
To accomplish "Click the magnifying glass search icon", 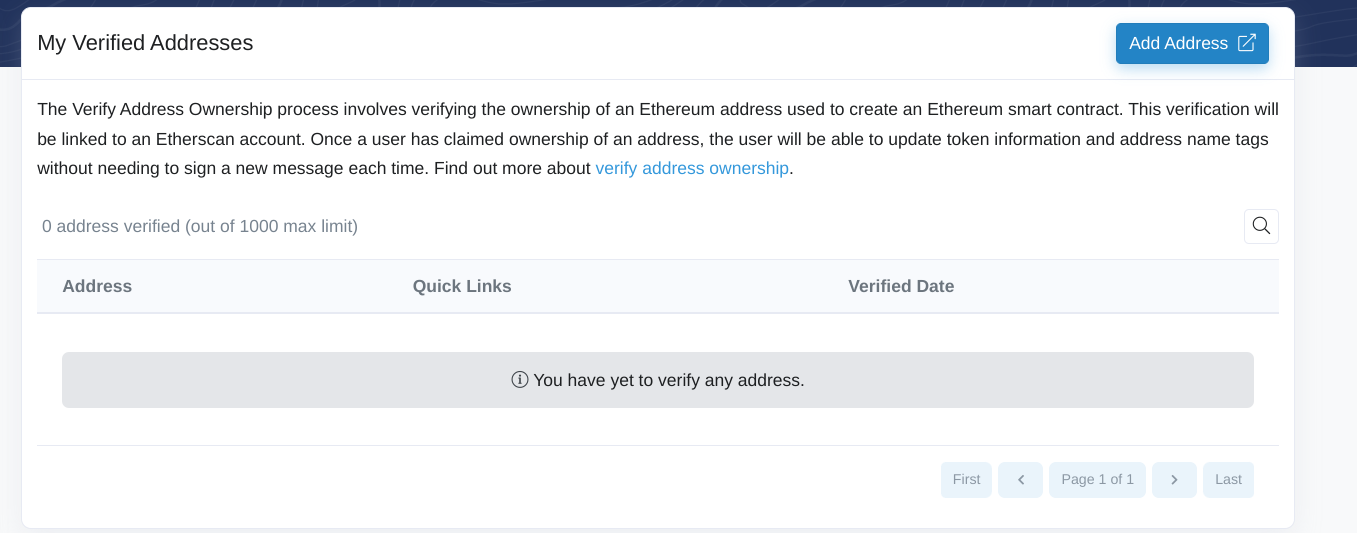I will (x=1261, y=226).
